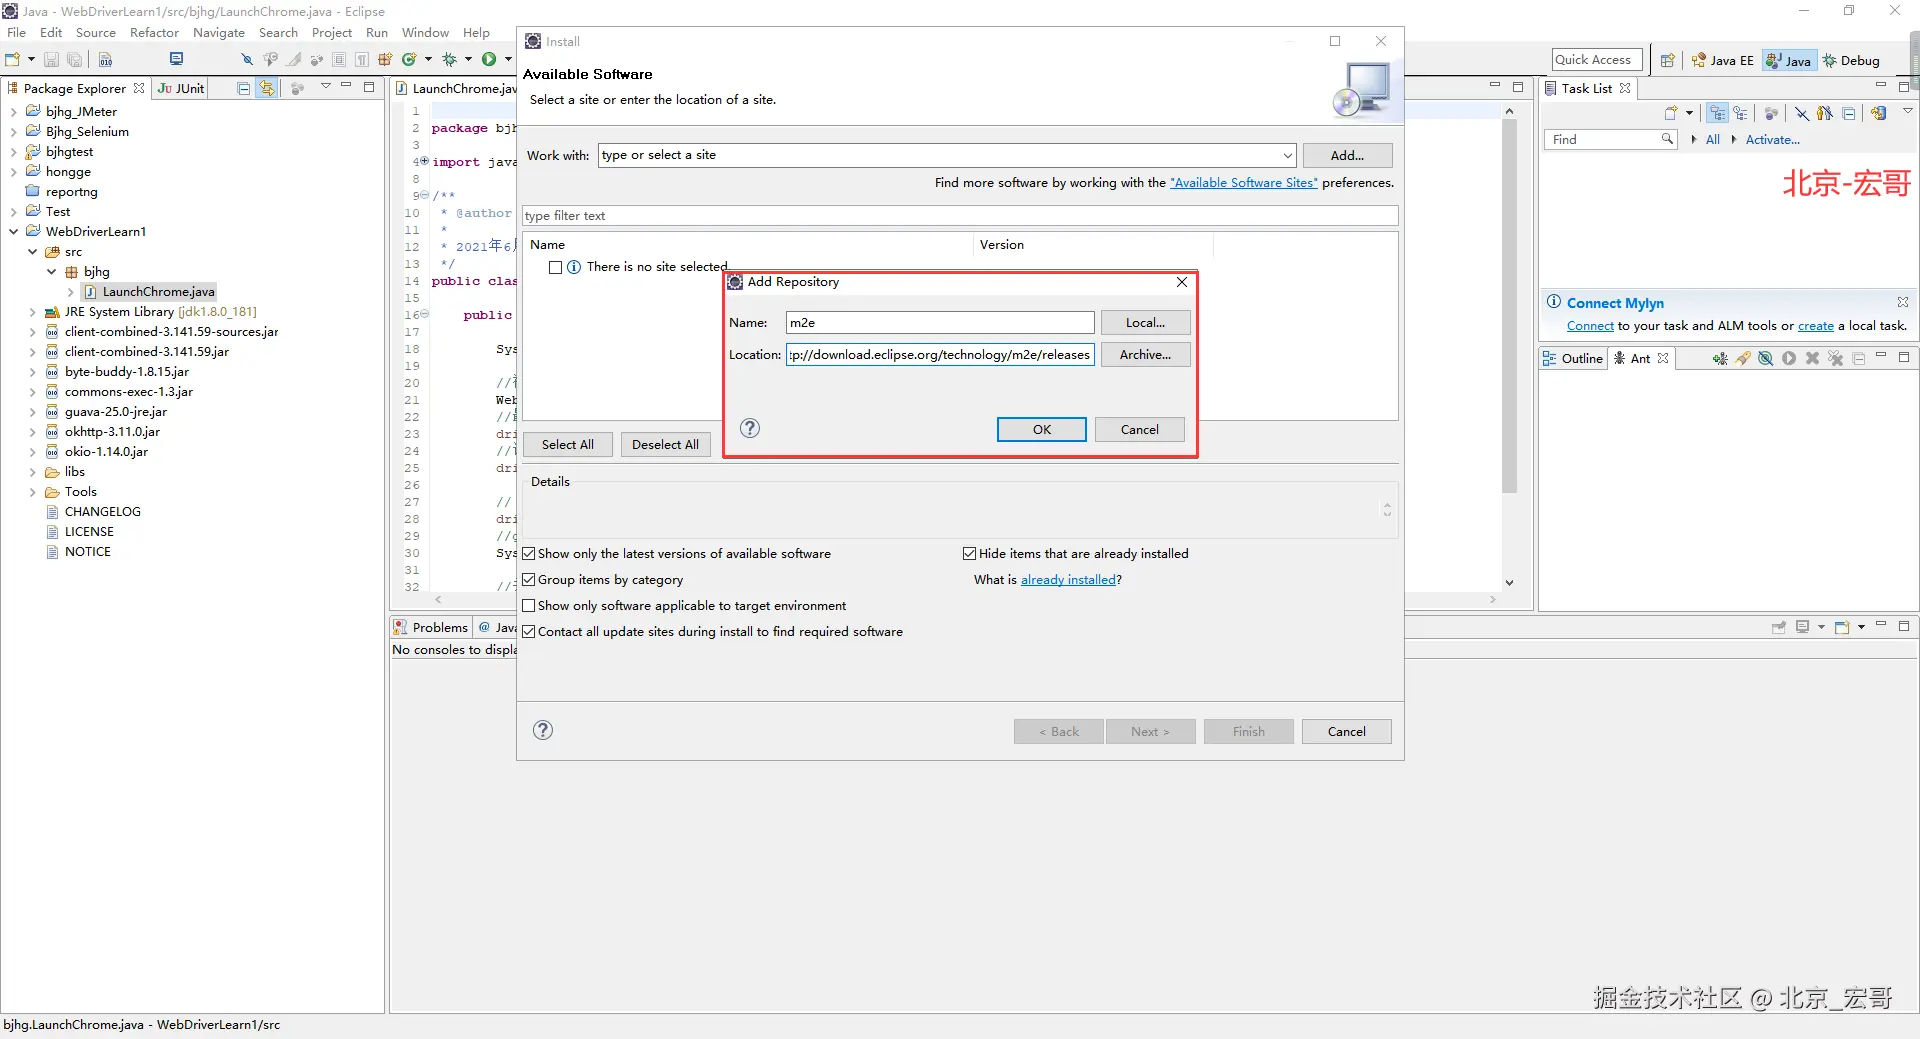Open the Refactor menu
This screenshot has height=1039, width=1920.
point(154,32)
